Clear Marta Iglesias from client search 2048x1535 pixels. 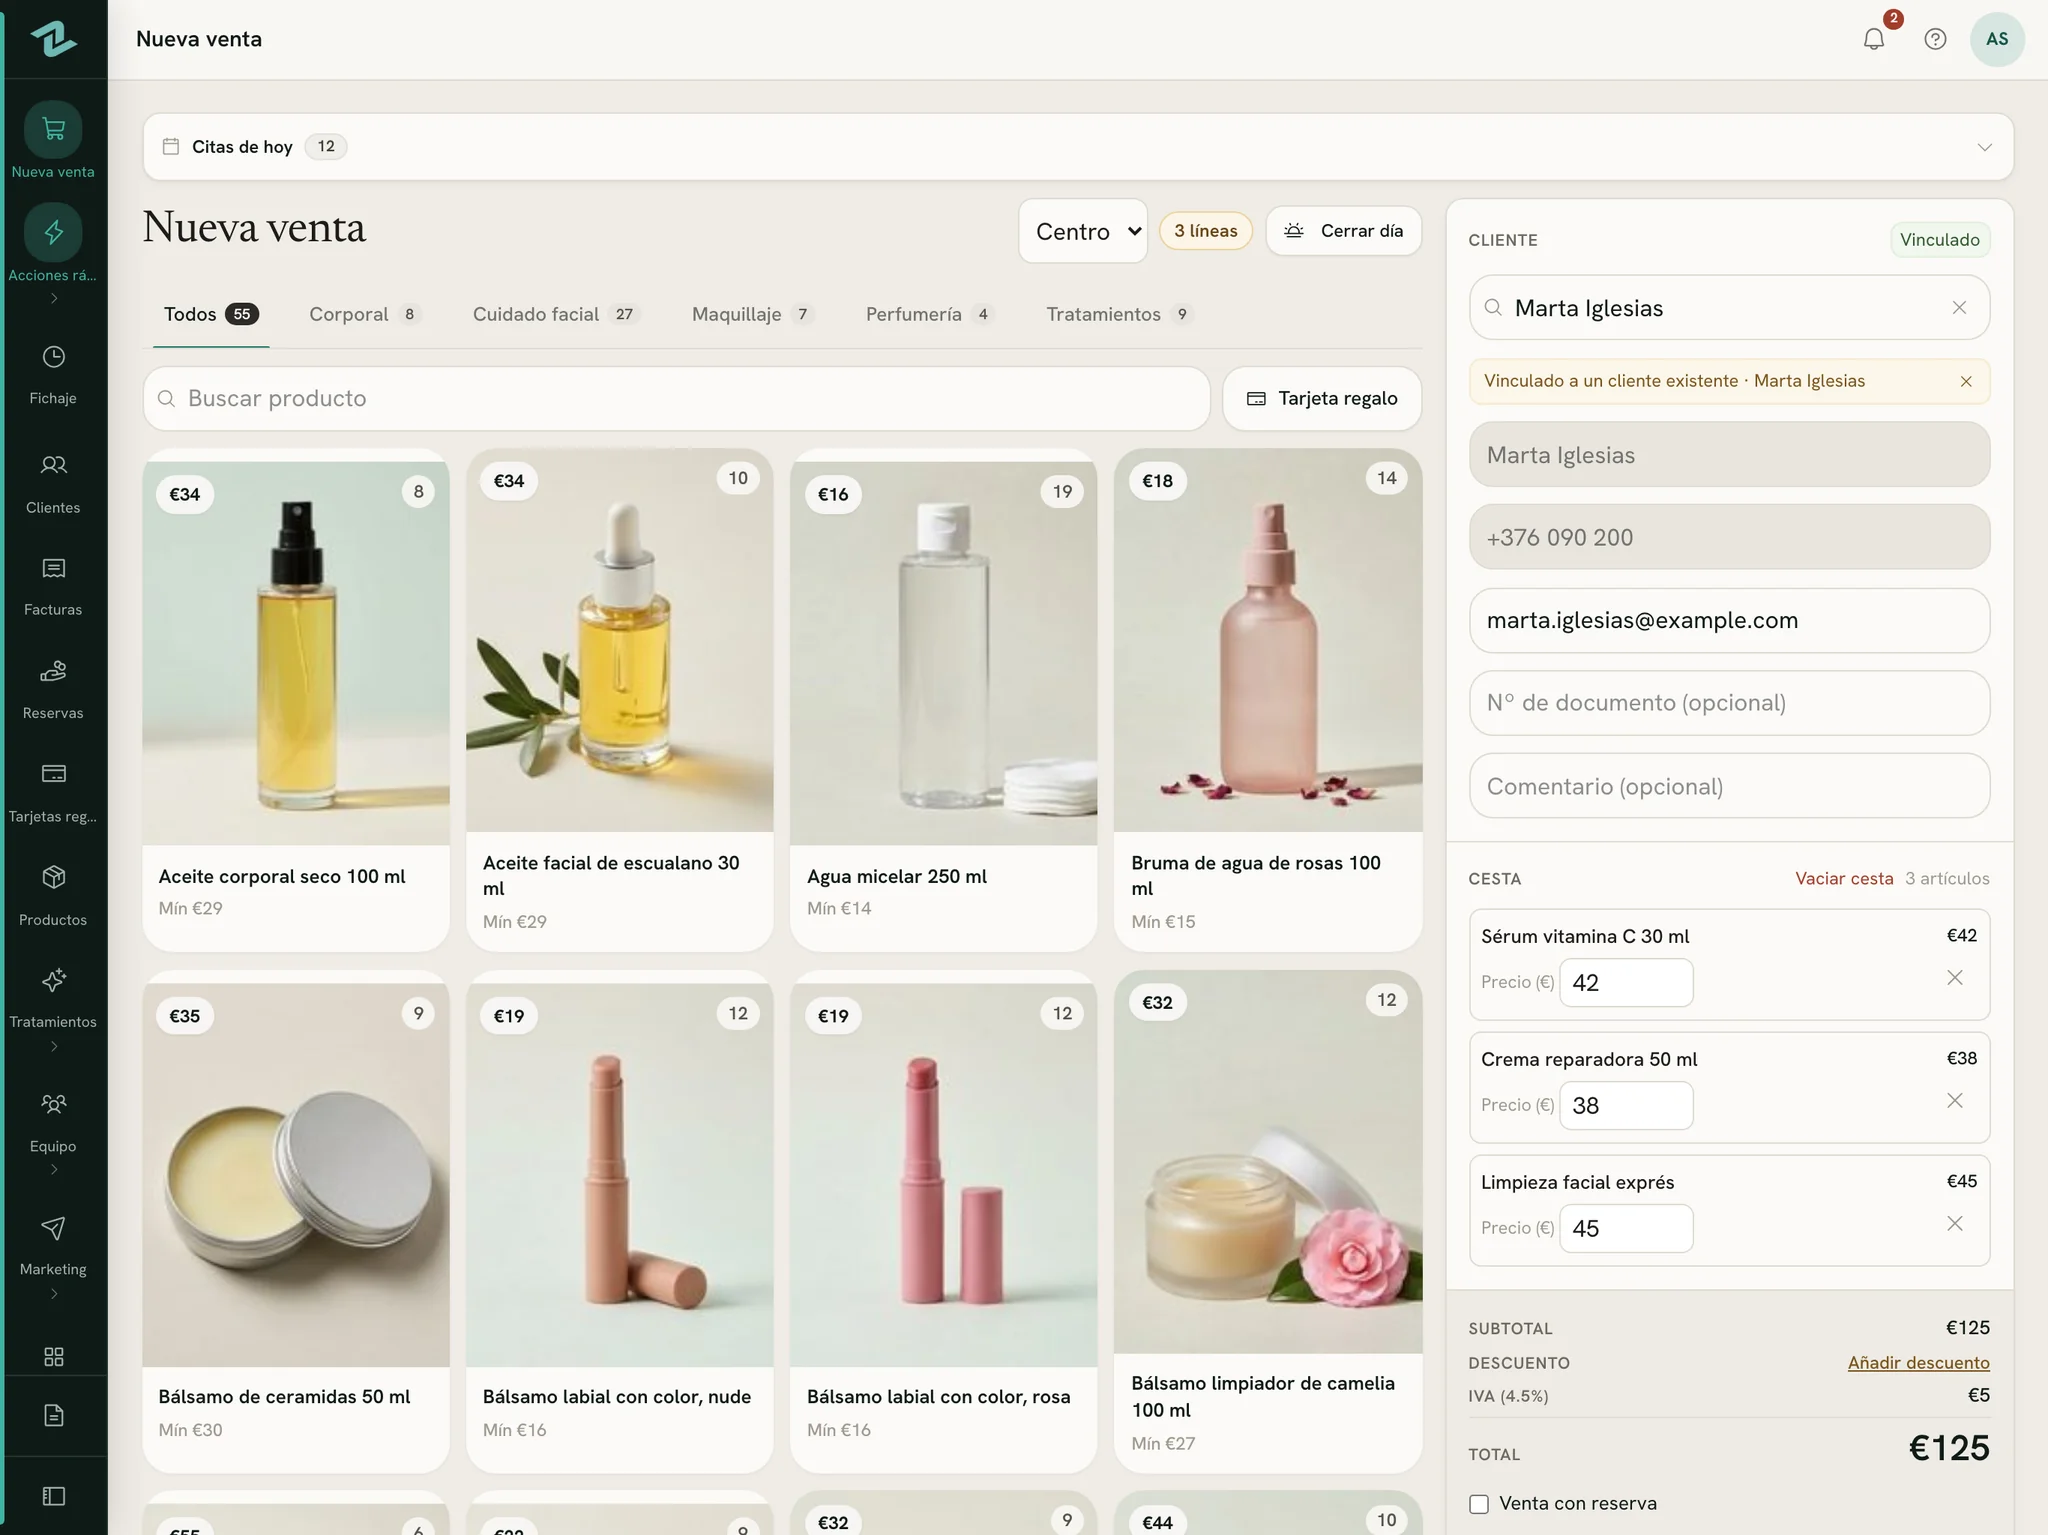[1959, 308]
